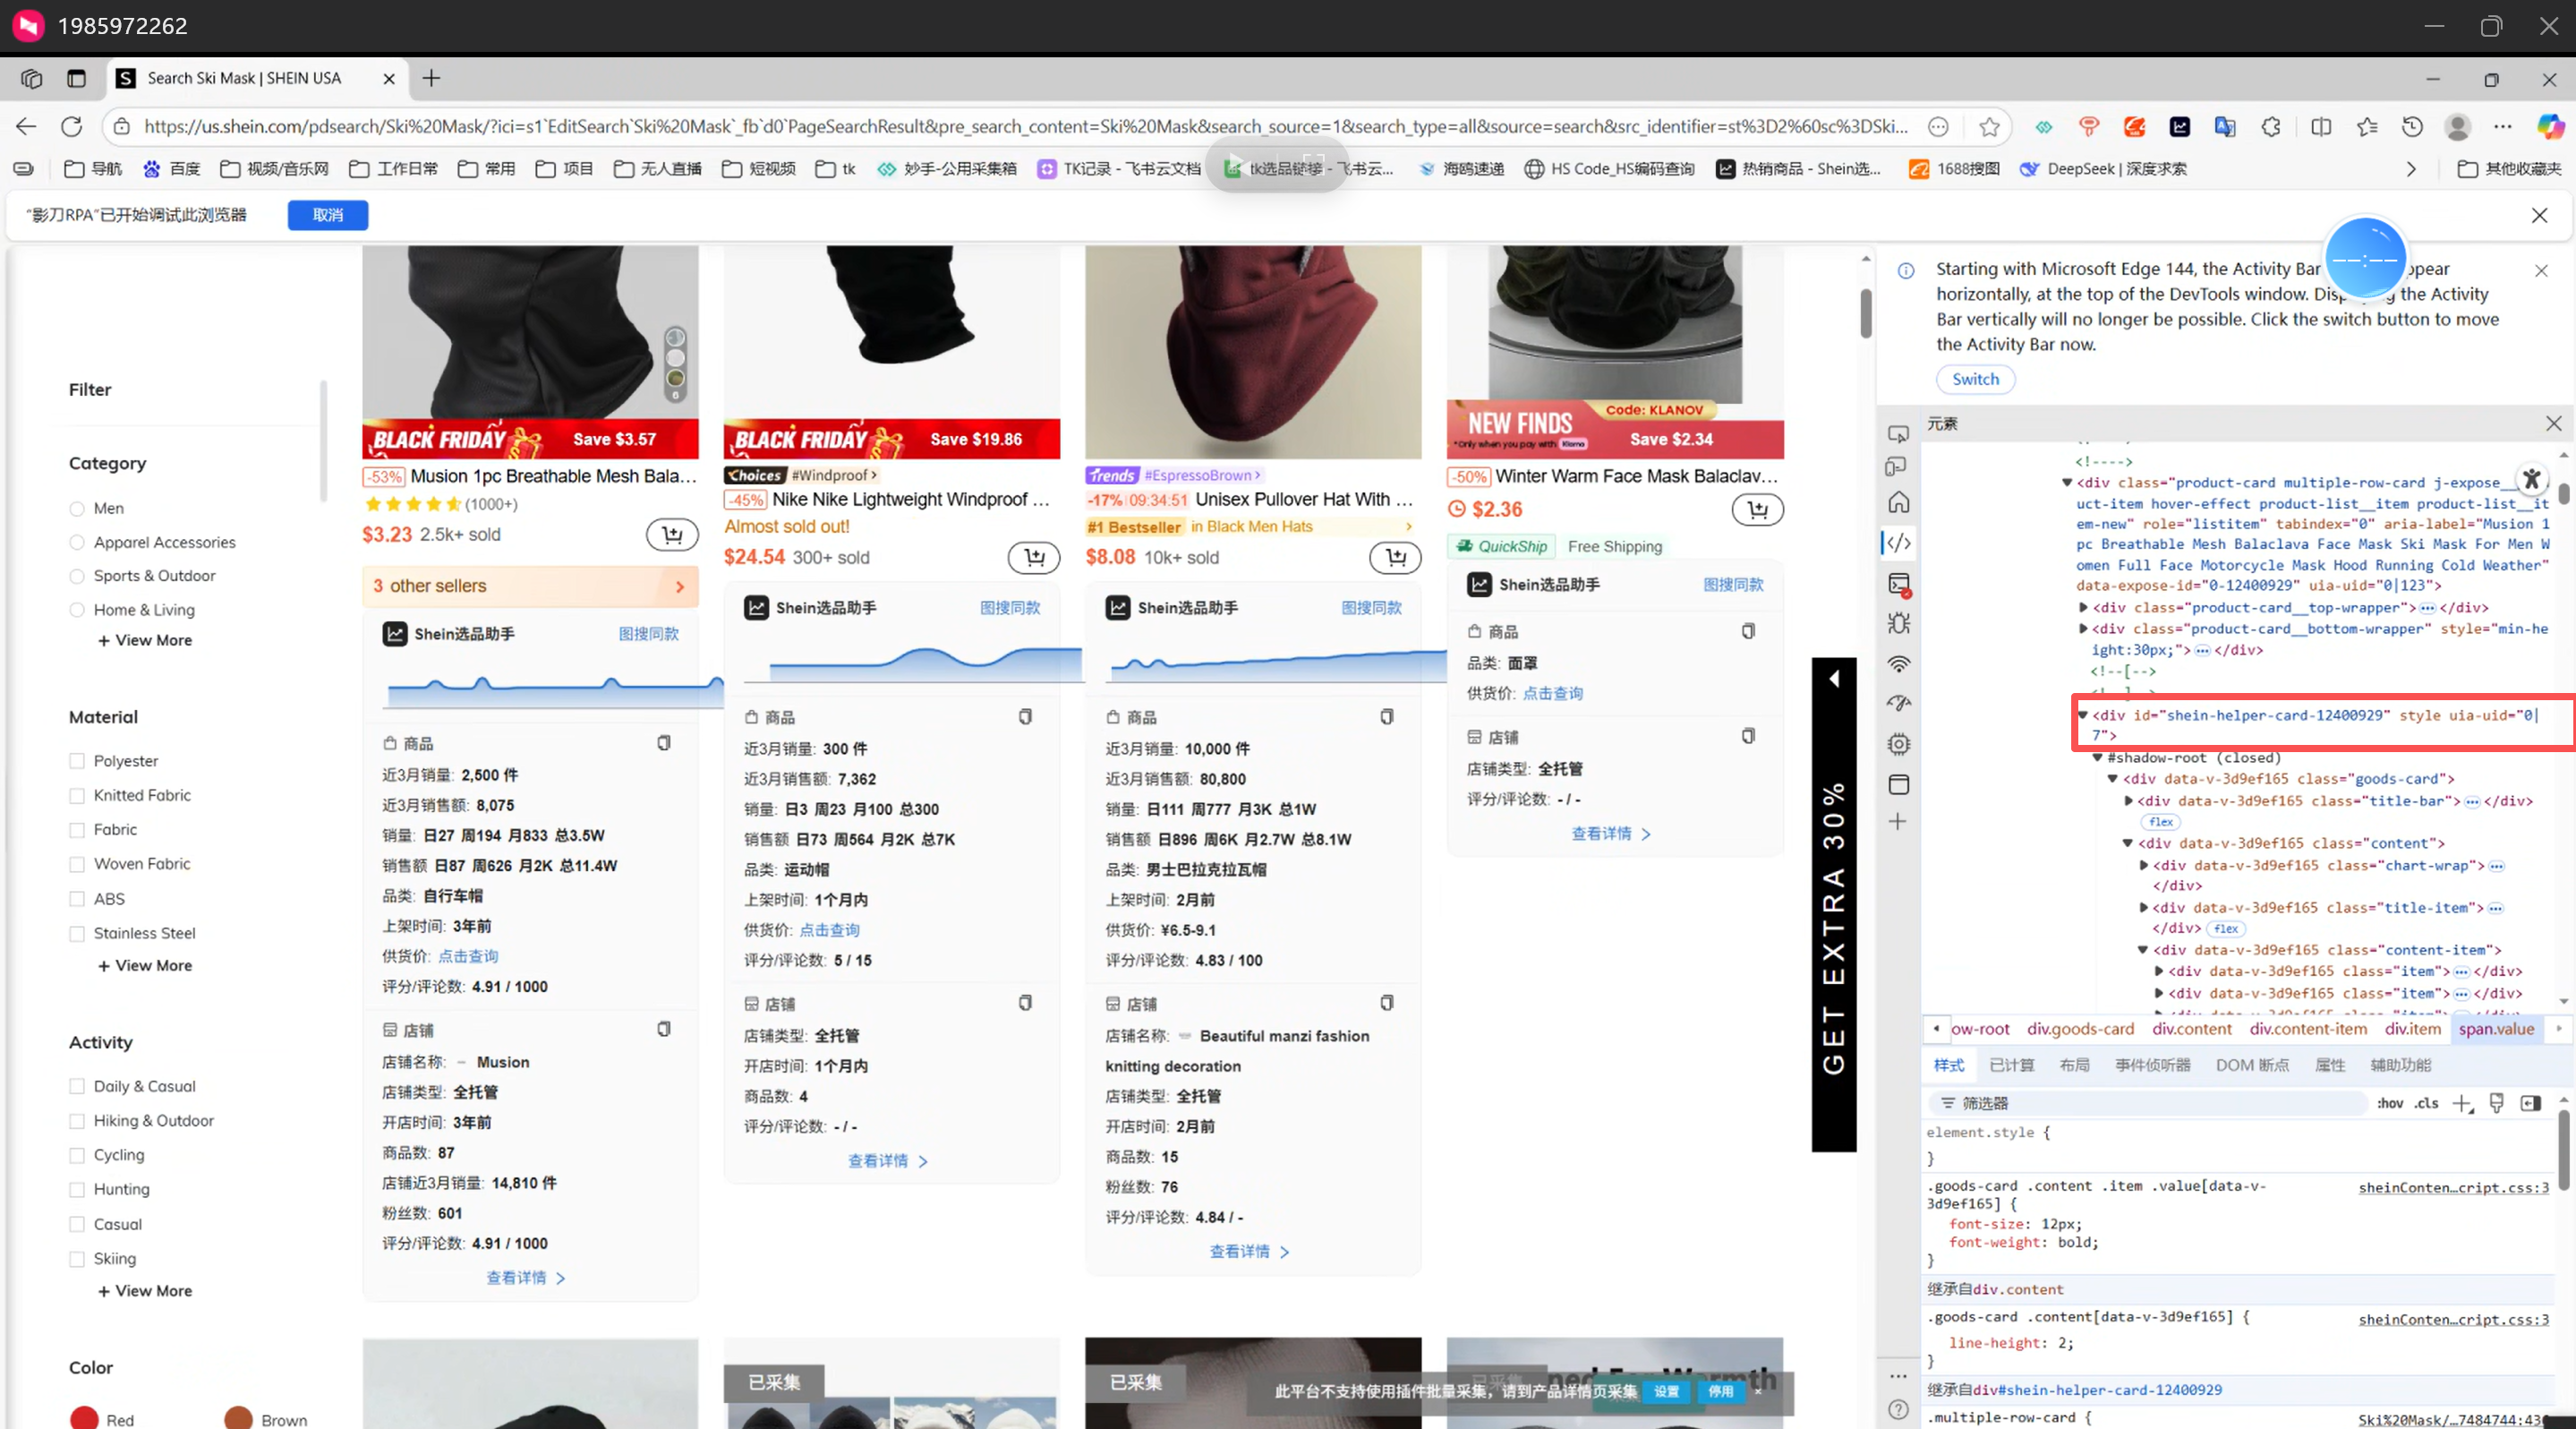
Task: Toggle the :hov element state button
Action: [x=2390, y=1104]
